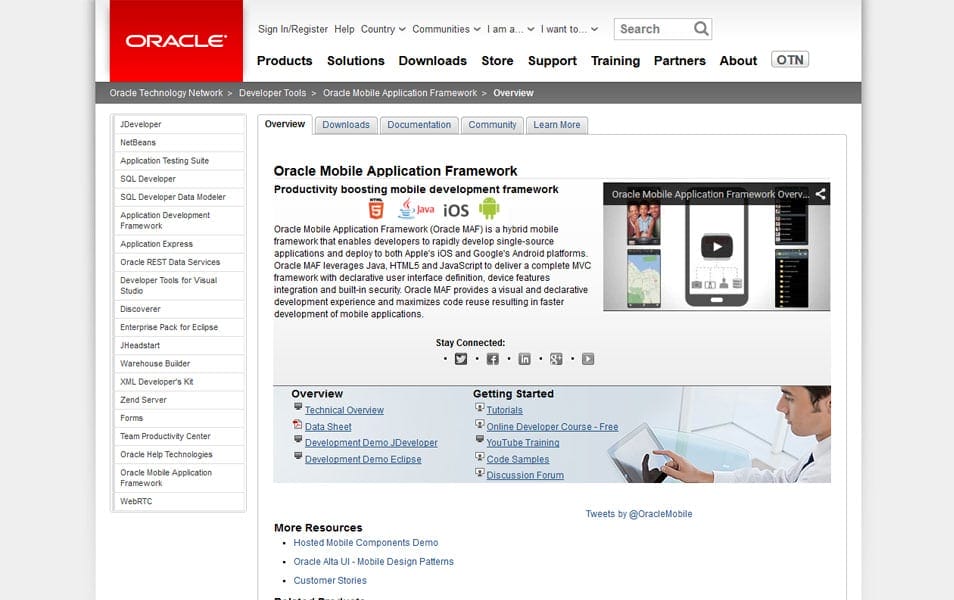Click the video share icon
The height and width of the screenshot is (600, 954).
click(x=820, y=194)
